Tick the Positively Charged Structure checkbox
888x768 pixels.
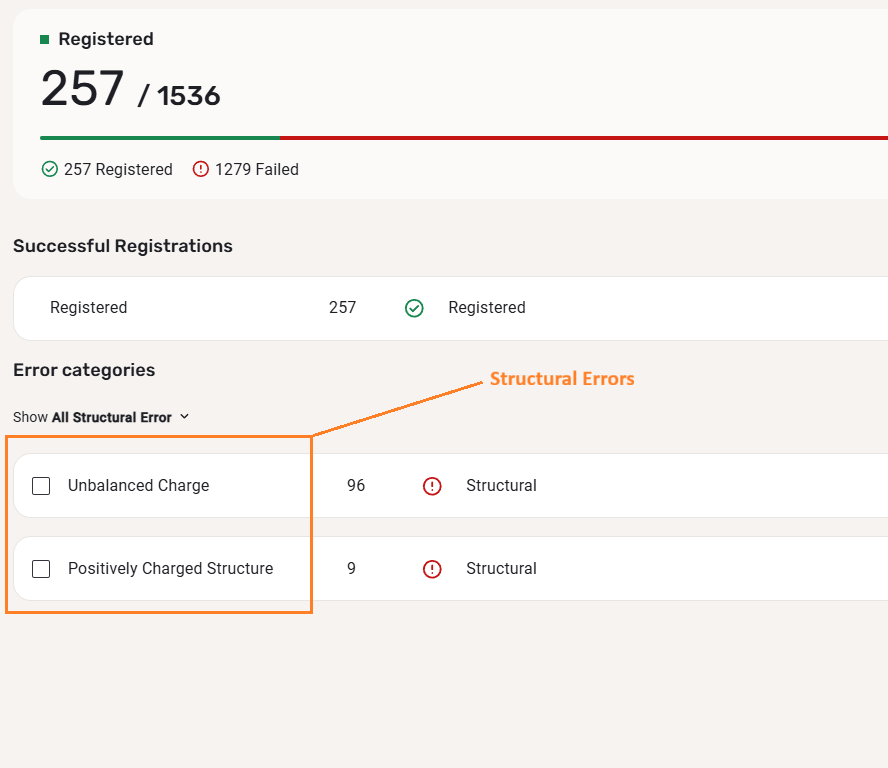(41, 569)
